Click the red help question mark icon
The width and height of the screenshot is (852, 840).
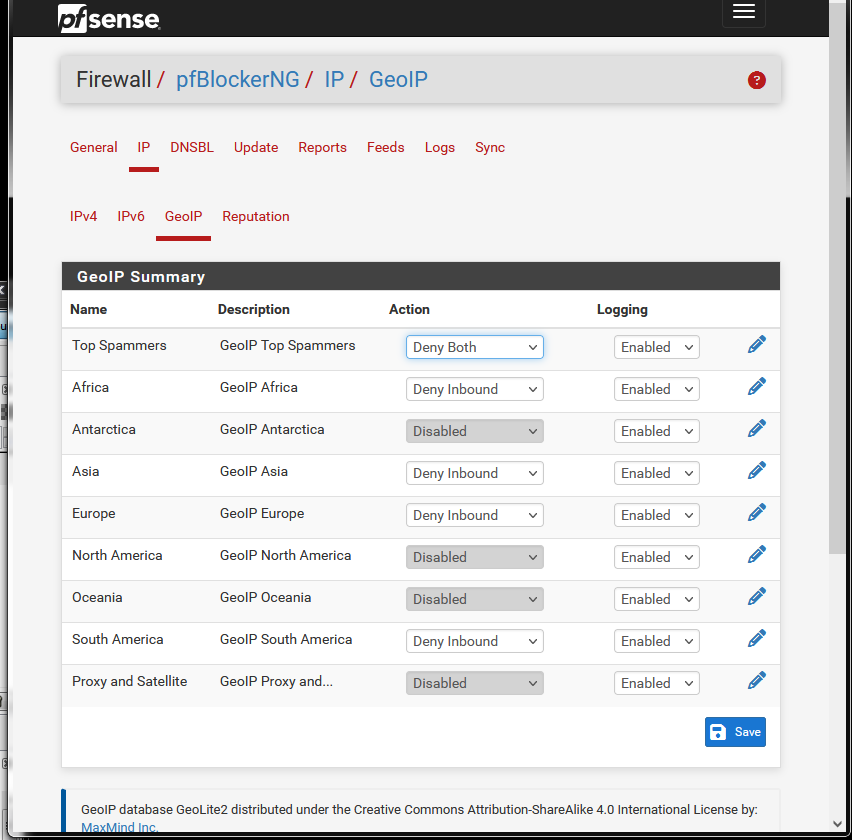pos(756,80)
